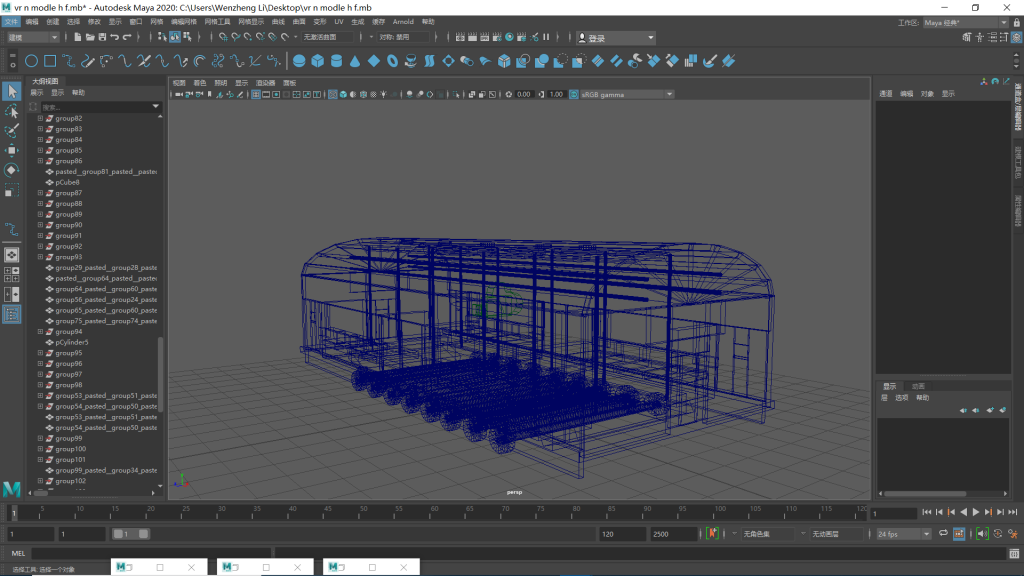Image resolution: width=1024 pixels, height=576 pixels.
Task: Select the arrow Select tool in the toolbox
Action: [12, 91]
